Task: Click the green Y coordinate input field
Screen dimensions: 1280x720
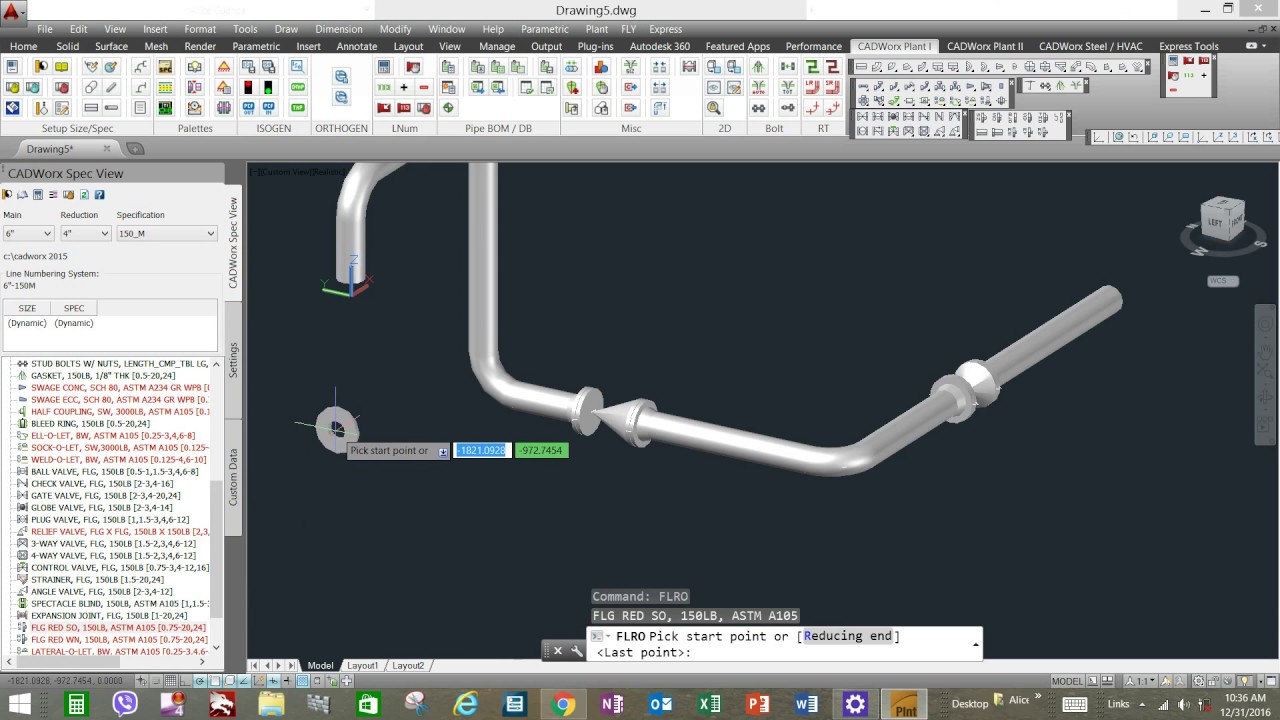Action: pos(541,451)
